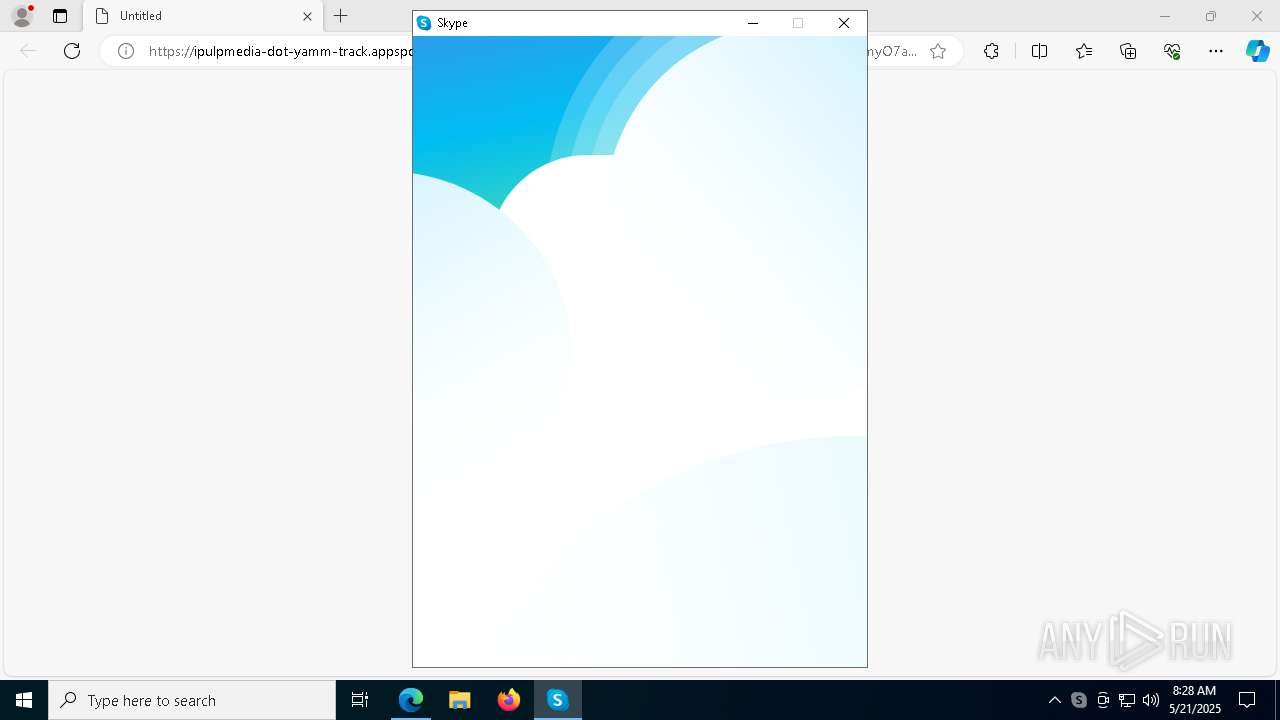This screenshot has width=1280, height=720.
Task: Close the Edge browser window
Action: [1257, 16]
